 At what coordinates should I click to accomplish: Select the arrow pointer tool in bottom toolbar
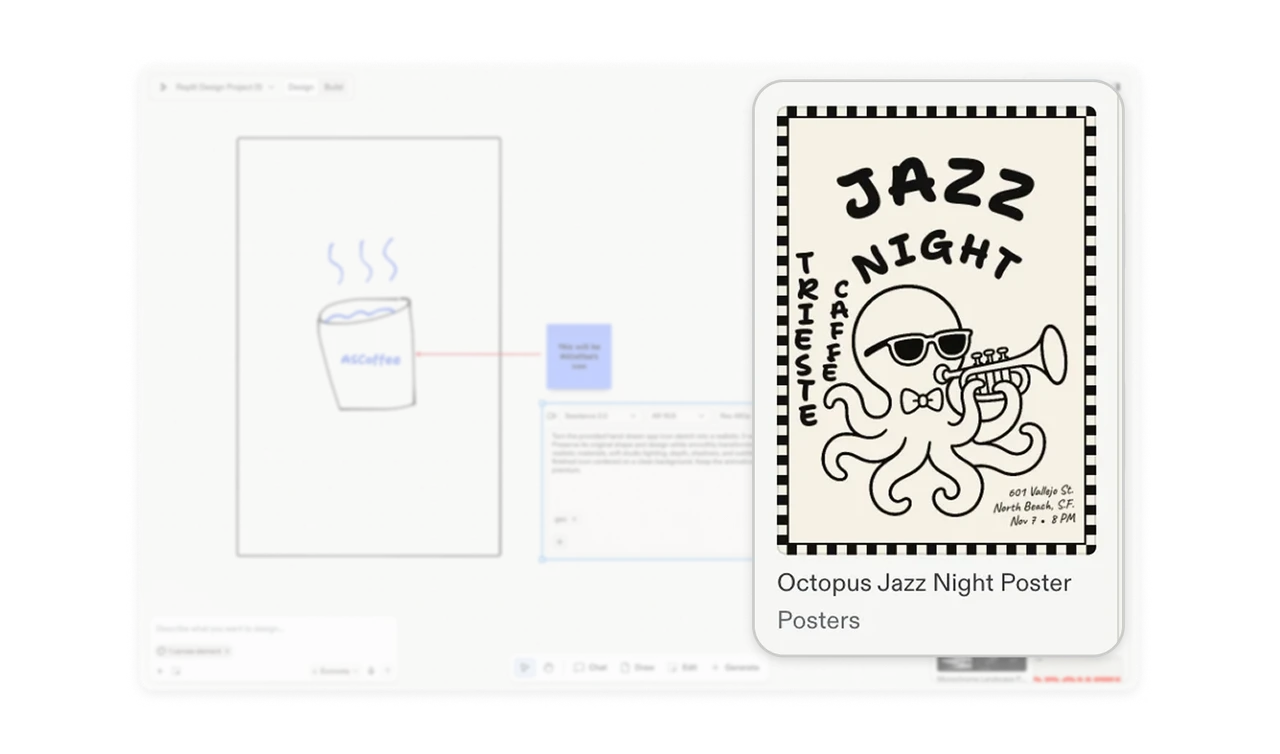pos(524,667)
